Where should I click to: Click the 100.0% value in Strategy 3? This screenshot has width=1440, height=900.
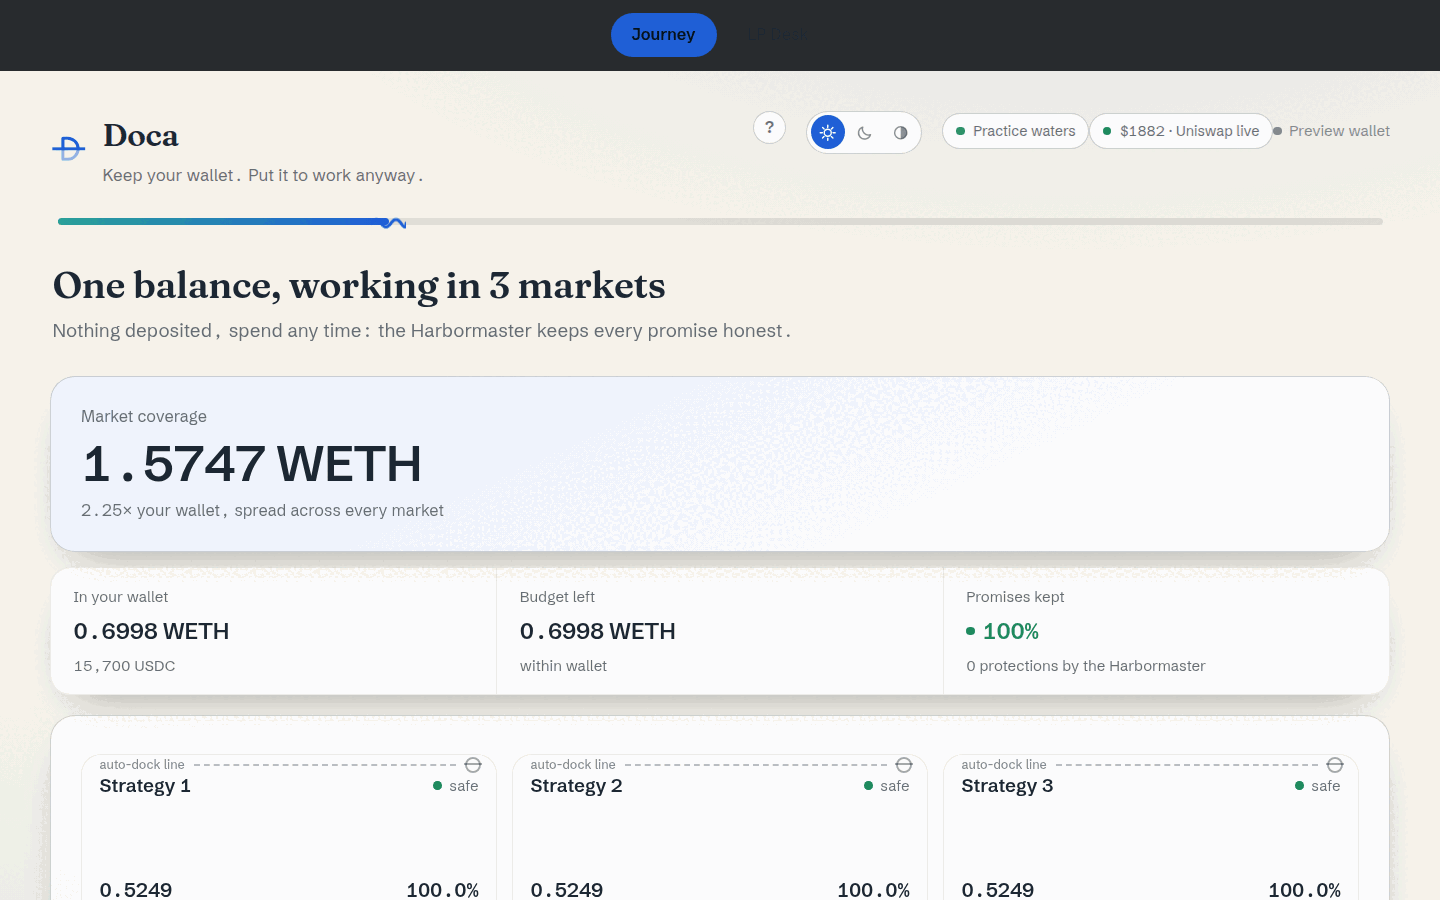[1304, 889]
